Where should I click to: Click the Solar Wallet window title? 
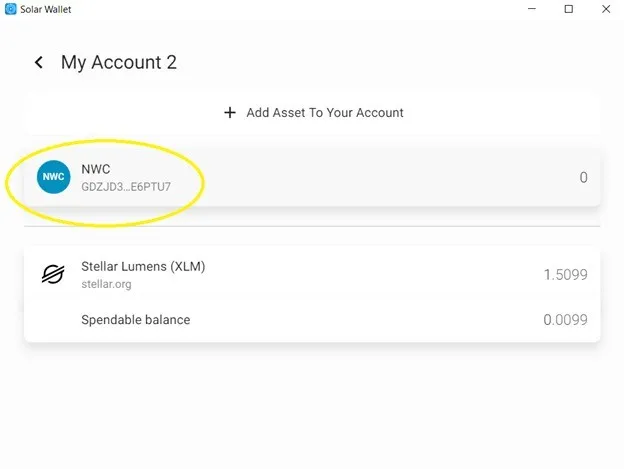[46, 9]
